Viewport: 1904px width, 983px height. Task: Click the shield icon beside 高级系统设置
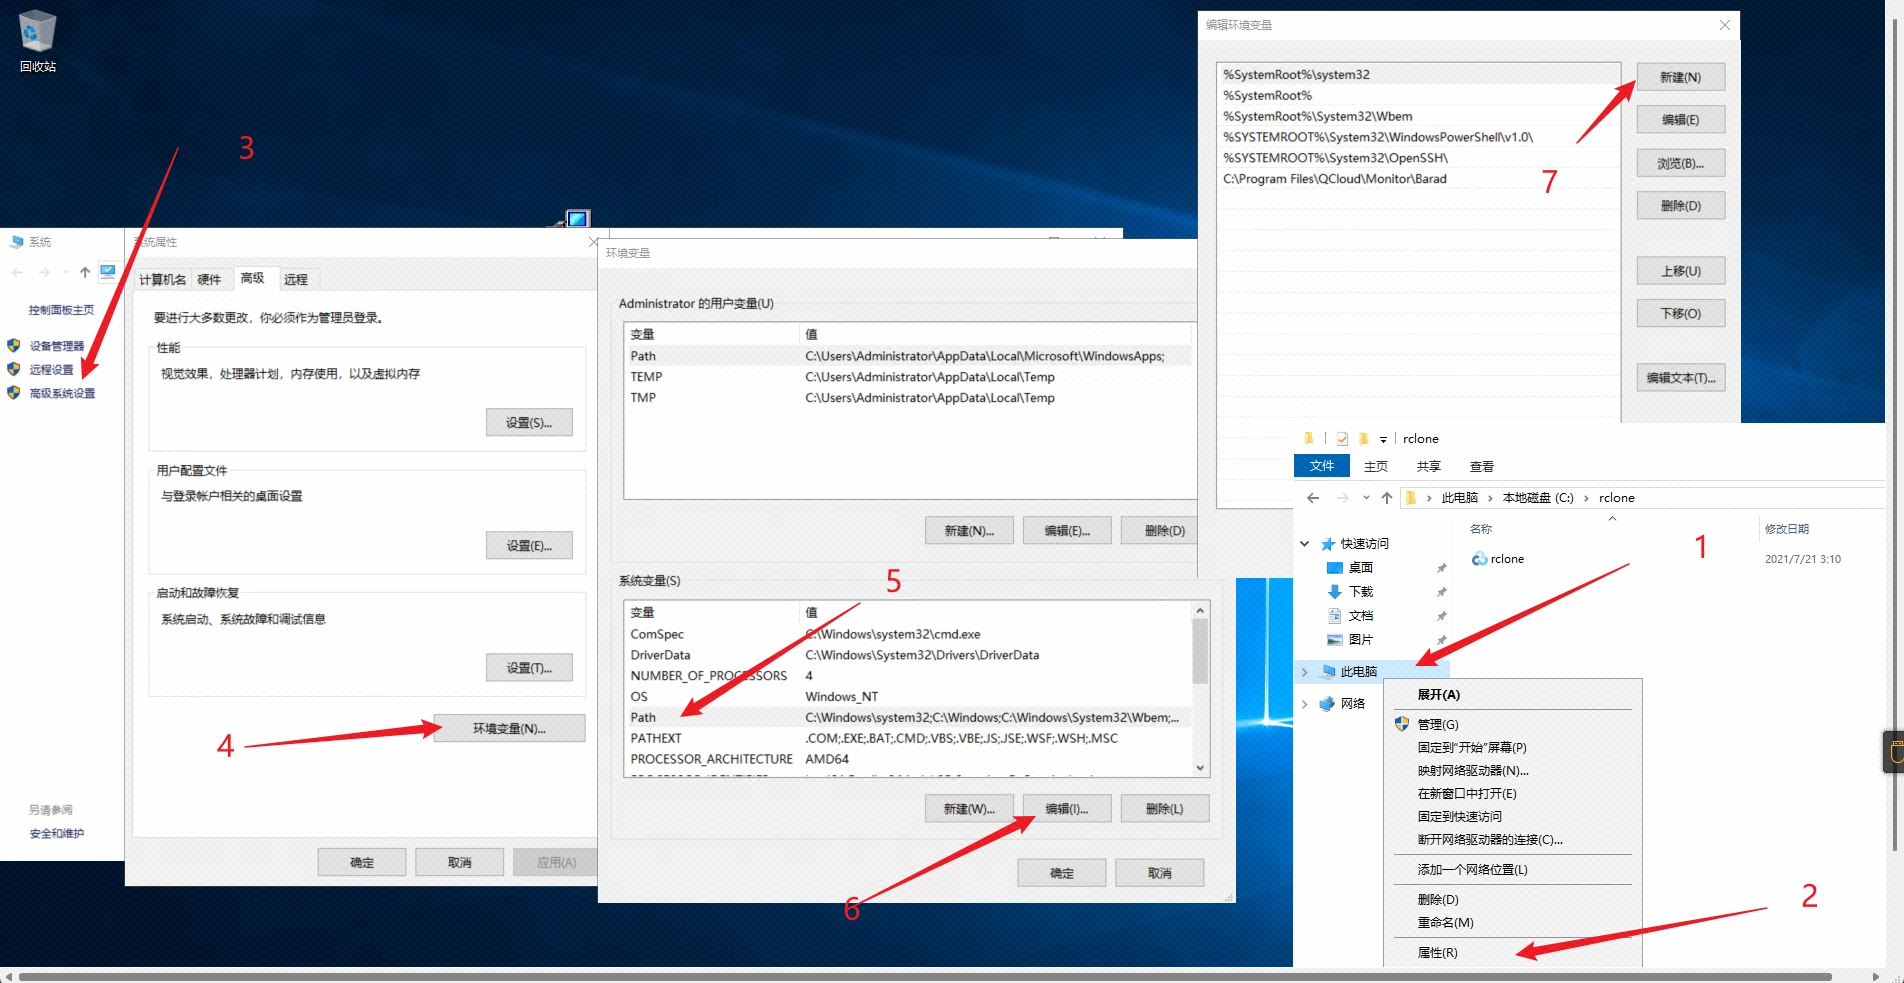pos(14,393)
